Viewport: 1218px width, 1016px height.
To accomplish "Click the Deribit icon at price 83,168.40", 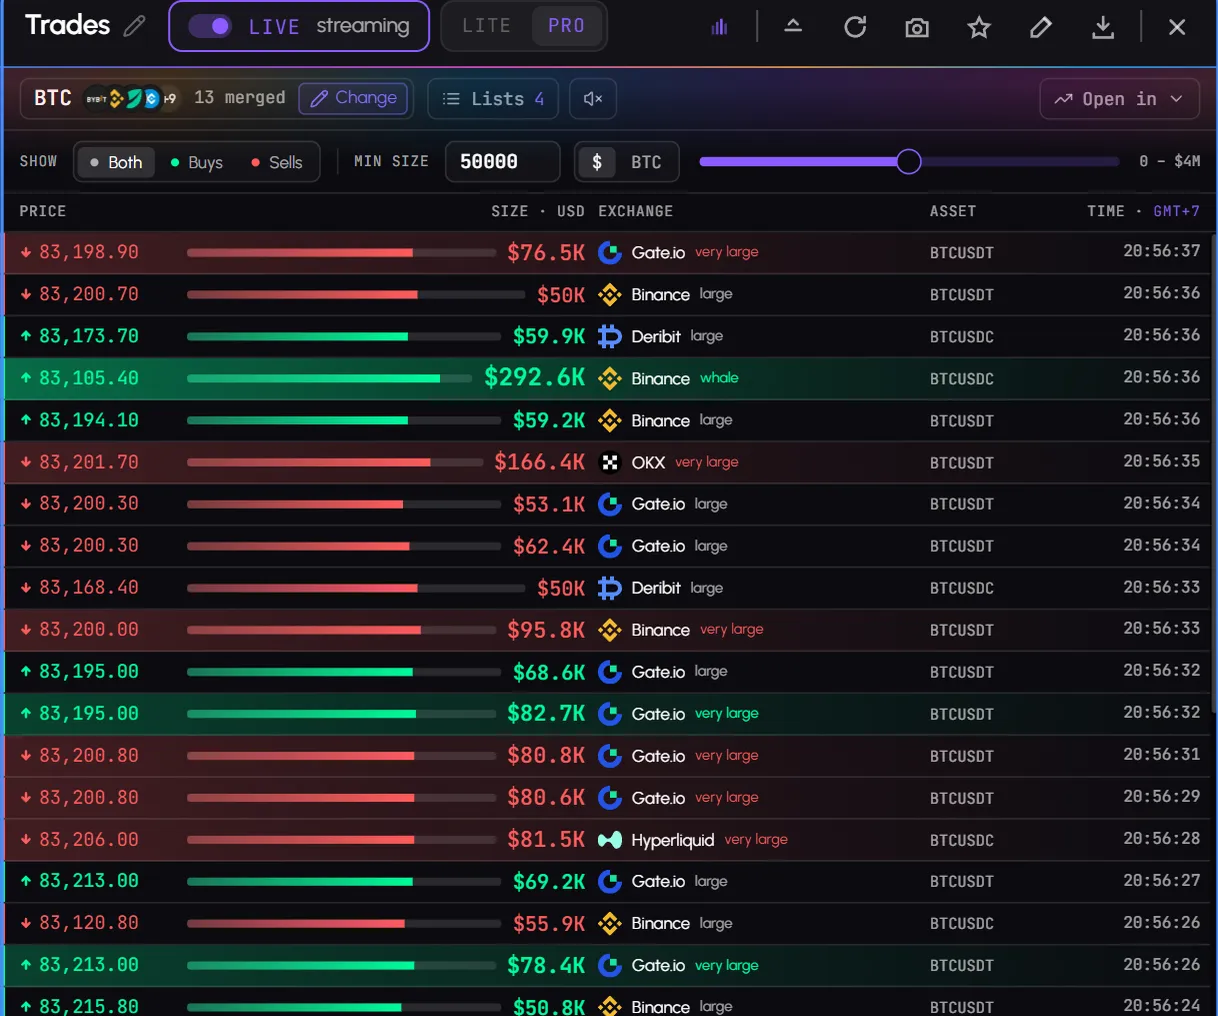I will 610,588.
